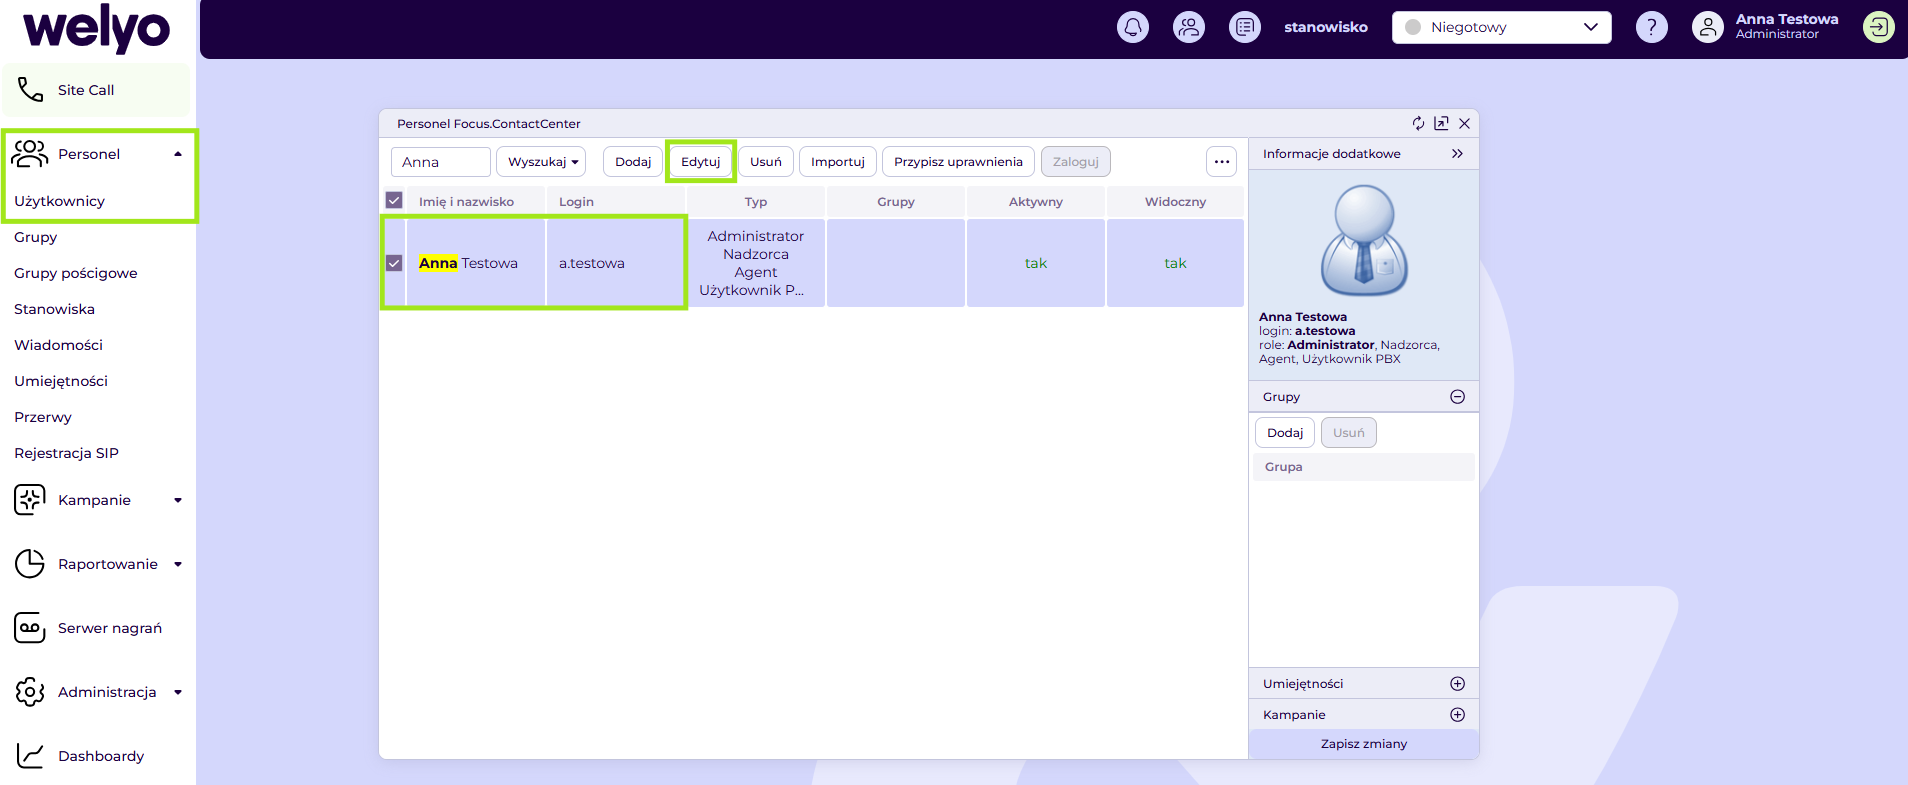Image resolution: width=1908 pixels, height=785 pixels.
Task: Pop out the Personel window
Action: tap(1441, 123)
